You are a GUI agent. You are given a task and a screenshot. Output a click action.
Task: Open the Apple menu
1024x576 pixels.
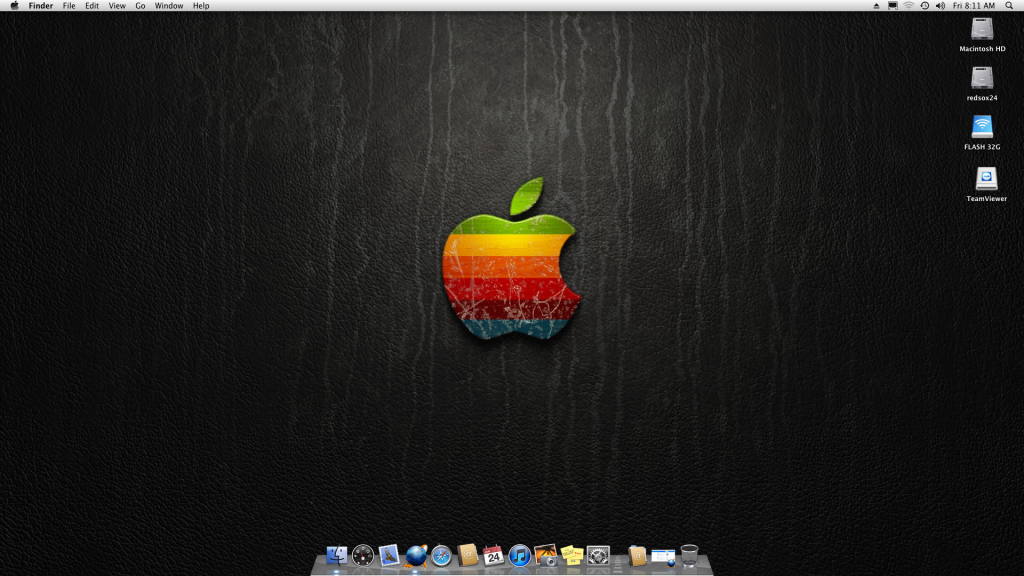(14, 6)
